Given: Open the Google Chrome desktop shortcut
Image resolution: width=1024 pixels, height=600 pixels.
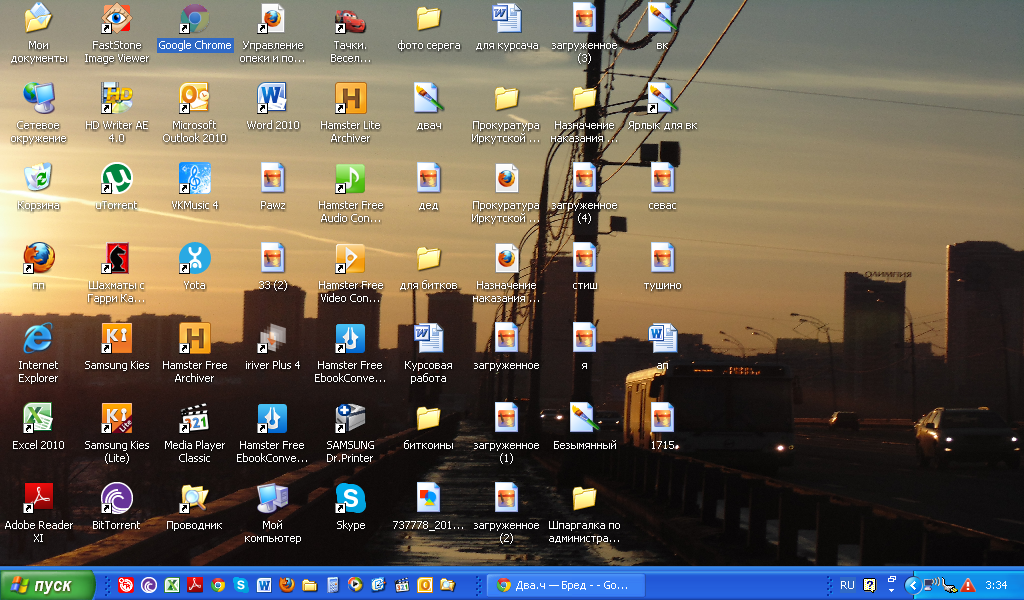Looking at the screenshot, I should coord(194,20).
